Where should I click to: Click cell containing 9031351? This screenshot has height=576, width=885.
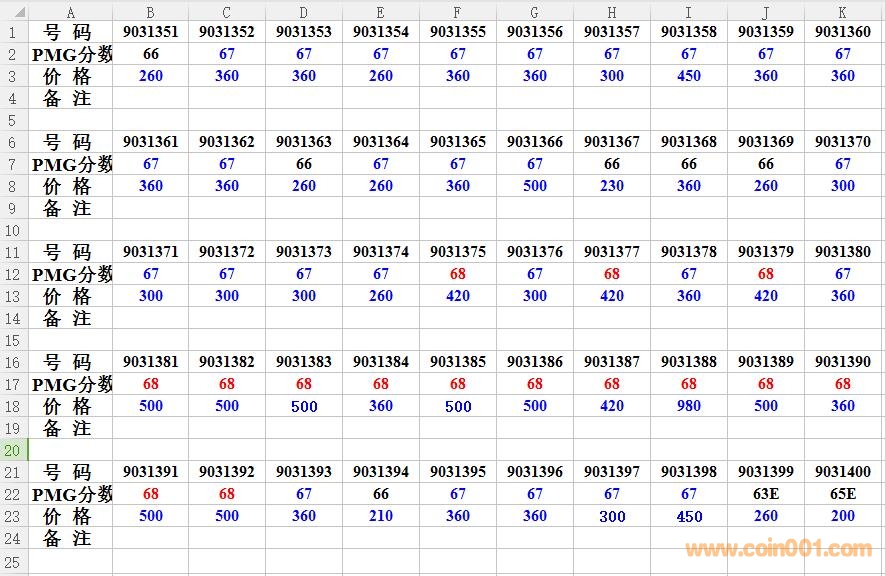tap(150, 32)
